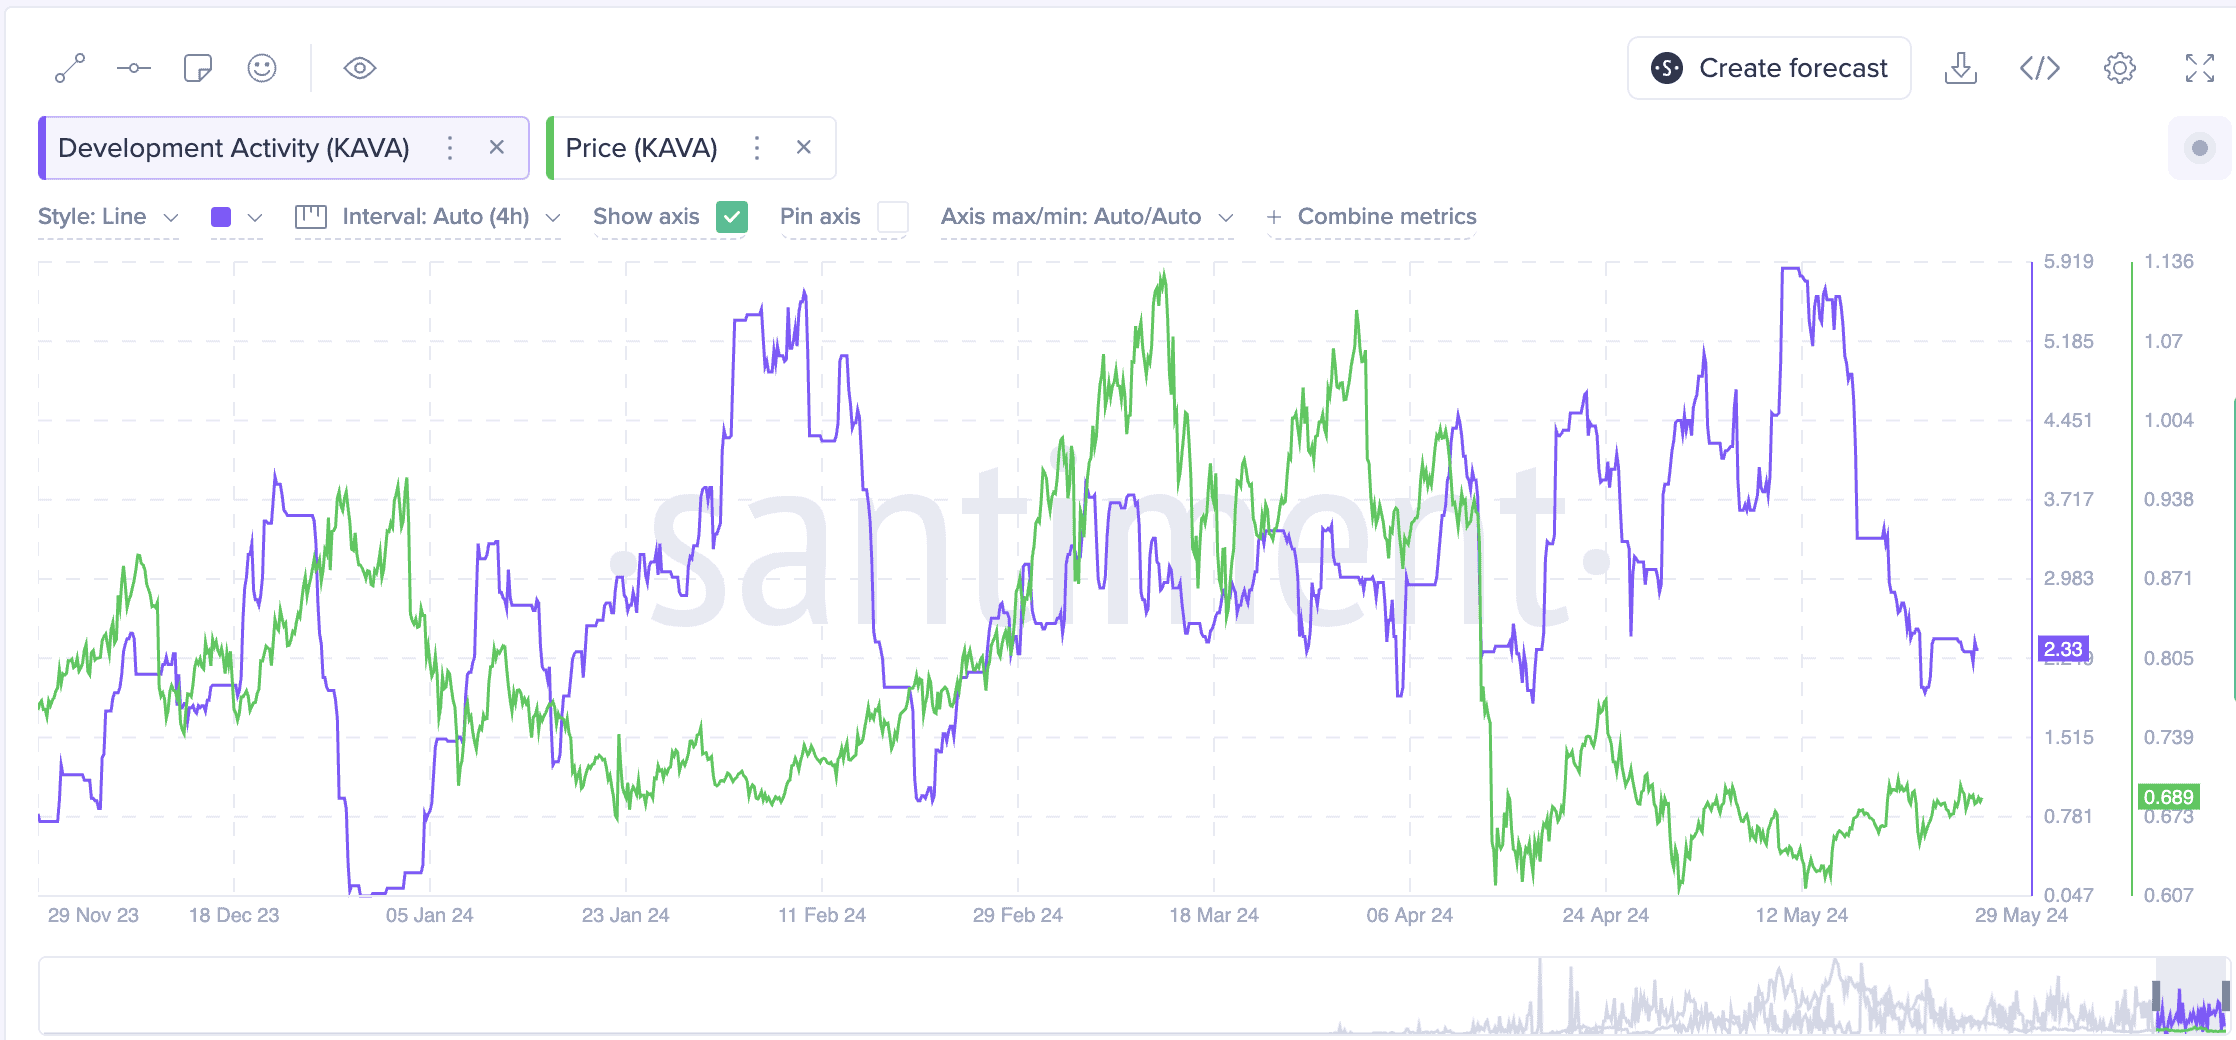Expand chart to fullscreen
Screen dimensions: 2236x1040
click(x=2200, y=68)
